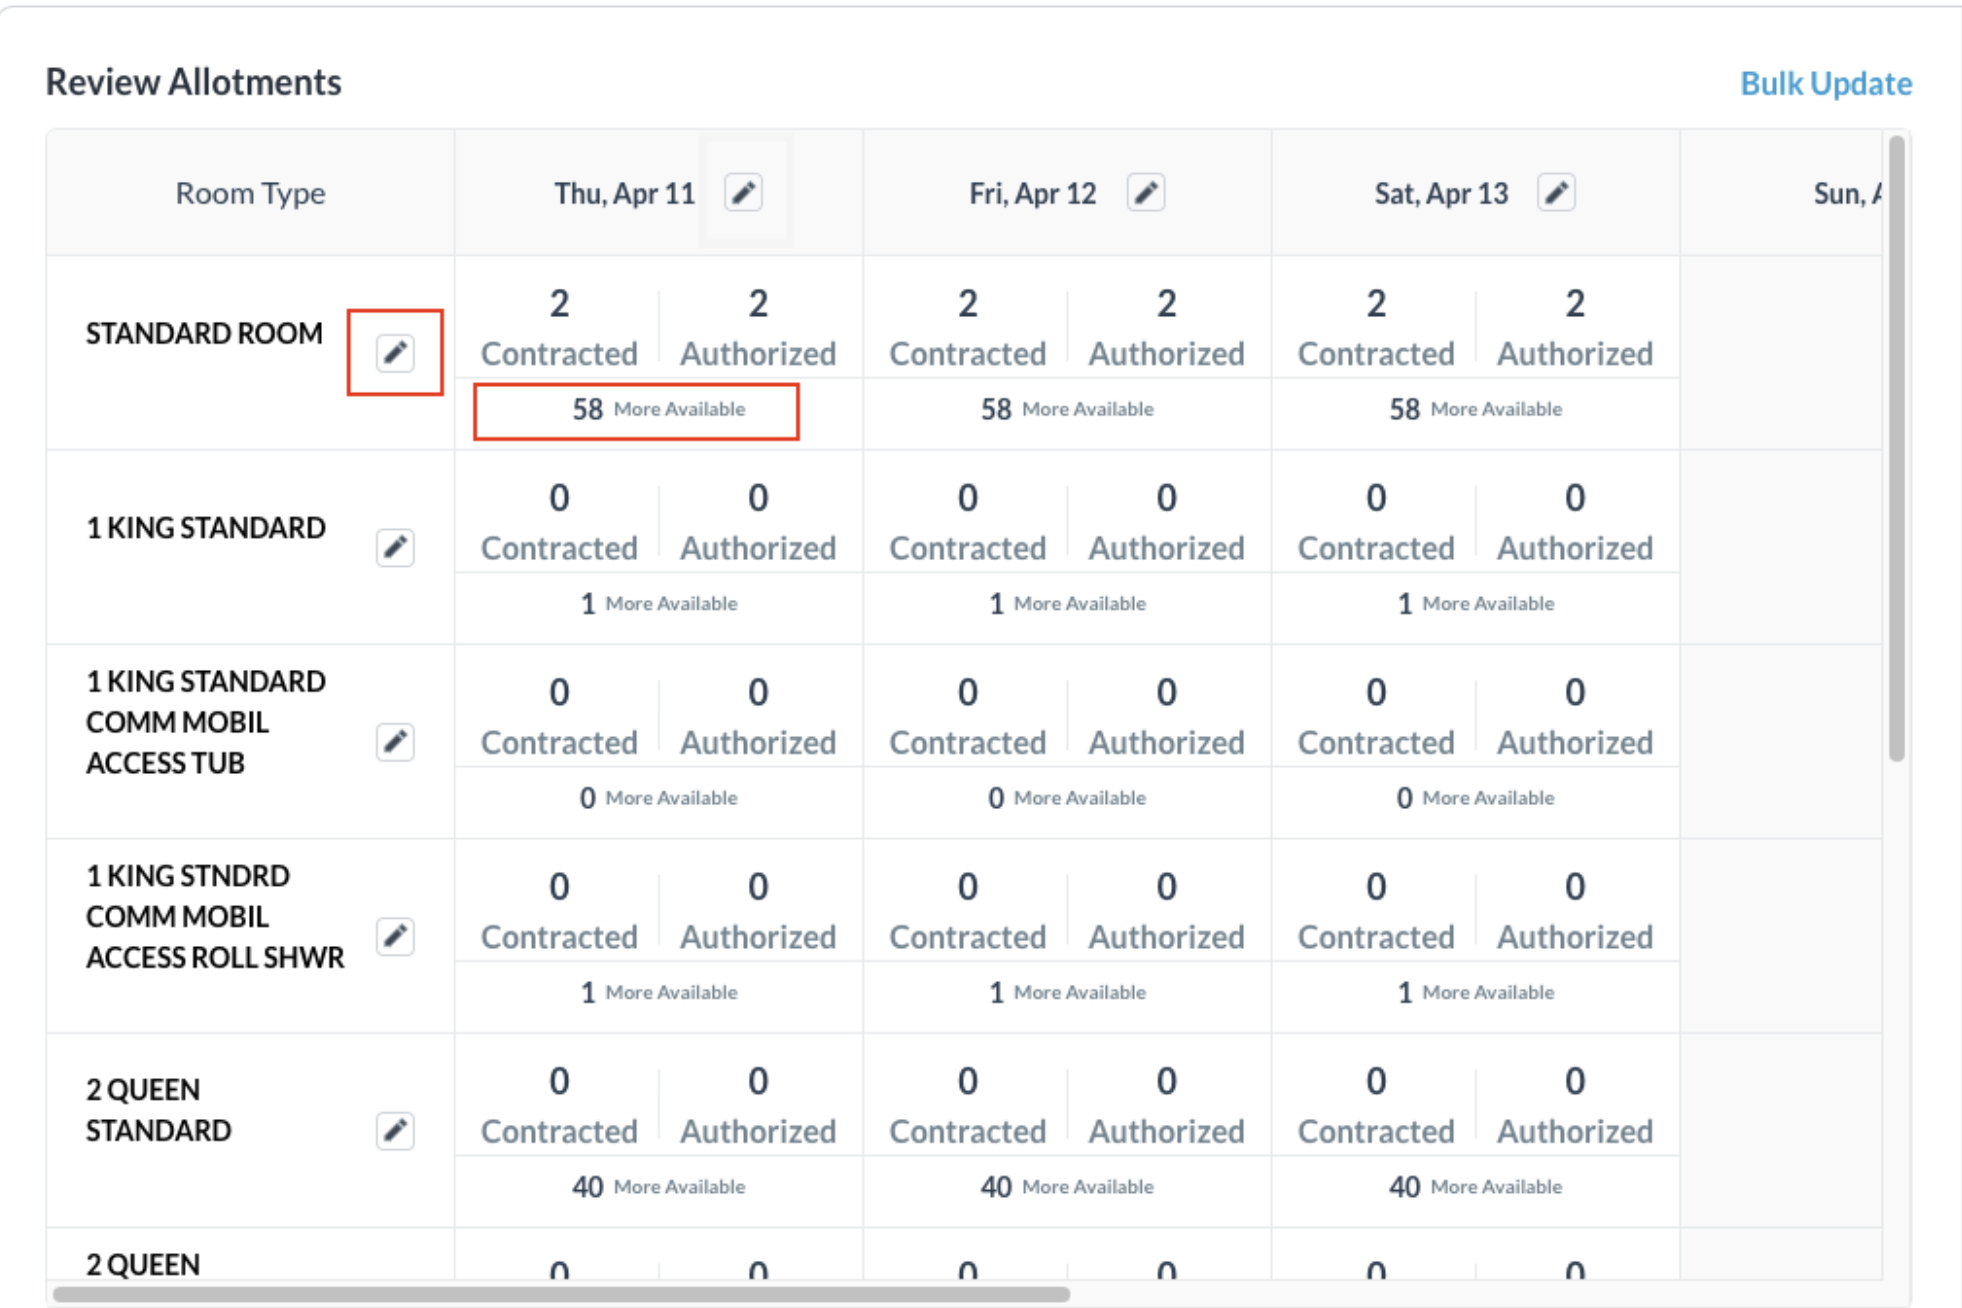Edit 1 KING STANDARD COMM MOBIL ACCESS TUB allotments
1962x1308 pixels.
tap(394, 741)
